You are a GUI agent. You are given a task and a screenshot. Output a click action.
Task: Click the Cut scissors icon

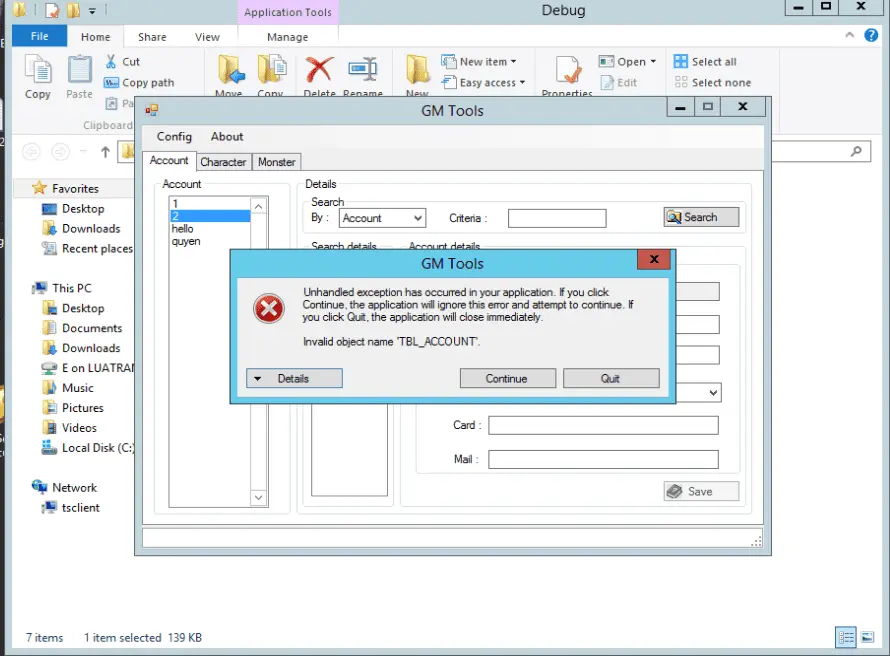pyautogui.click(x=111, y=61)
